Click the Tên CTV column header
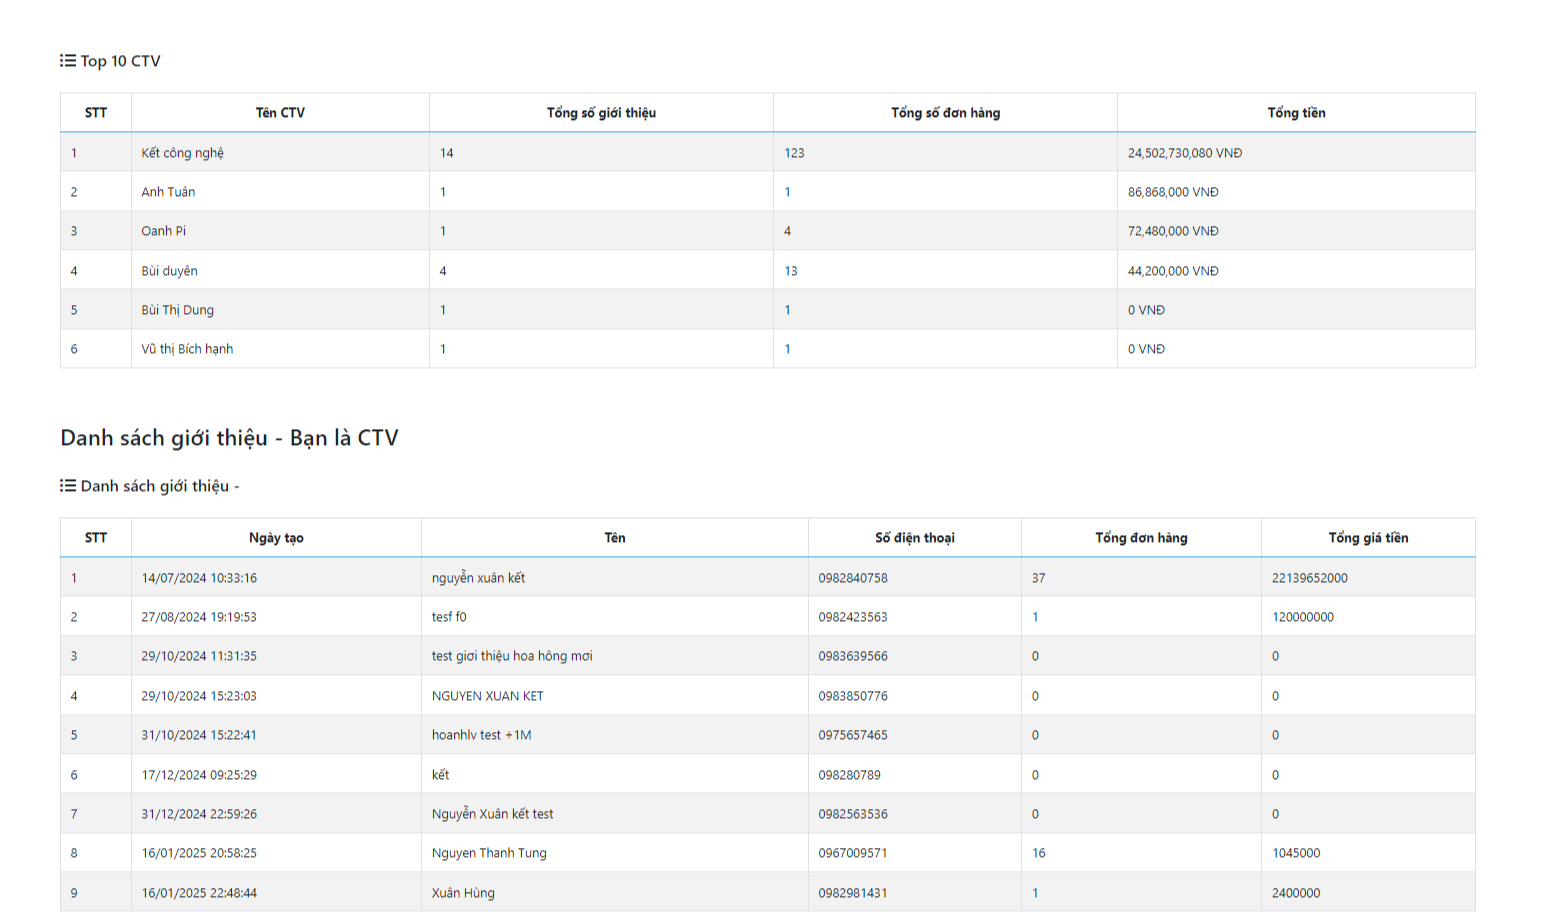This screenshot has height=923, width=1556. coord(280,113)
